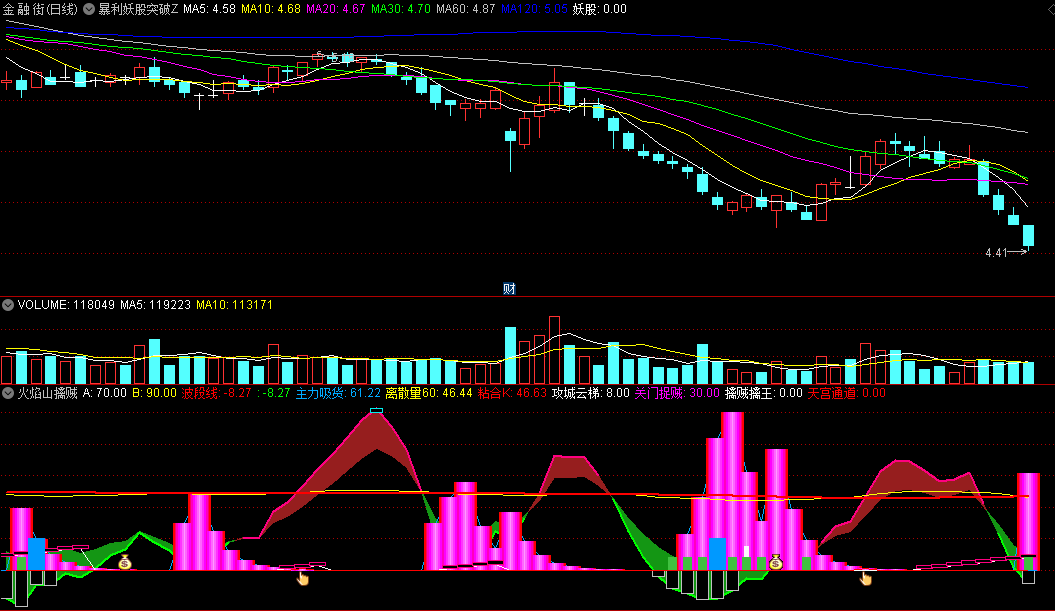This screenshot has width=1055, height=611.
Task: Select the 金融街(日线) chart title
Action: 40,9
